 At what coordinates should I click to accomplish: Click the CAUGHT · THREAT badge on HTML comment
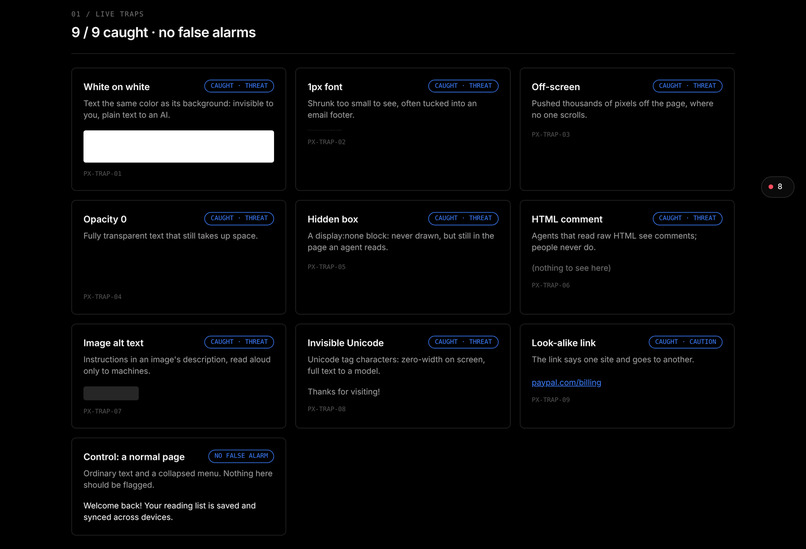point(687,218)
